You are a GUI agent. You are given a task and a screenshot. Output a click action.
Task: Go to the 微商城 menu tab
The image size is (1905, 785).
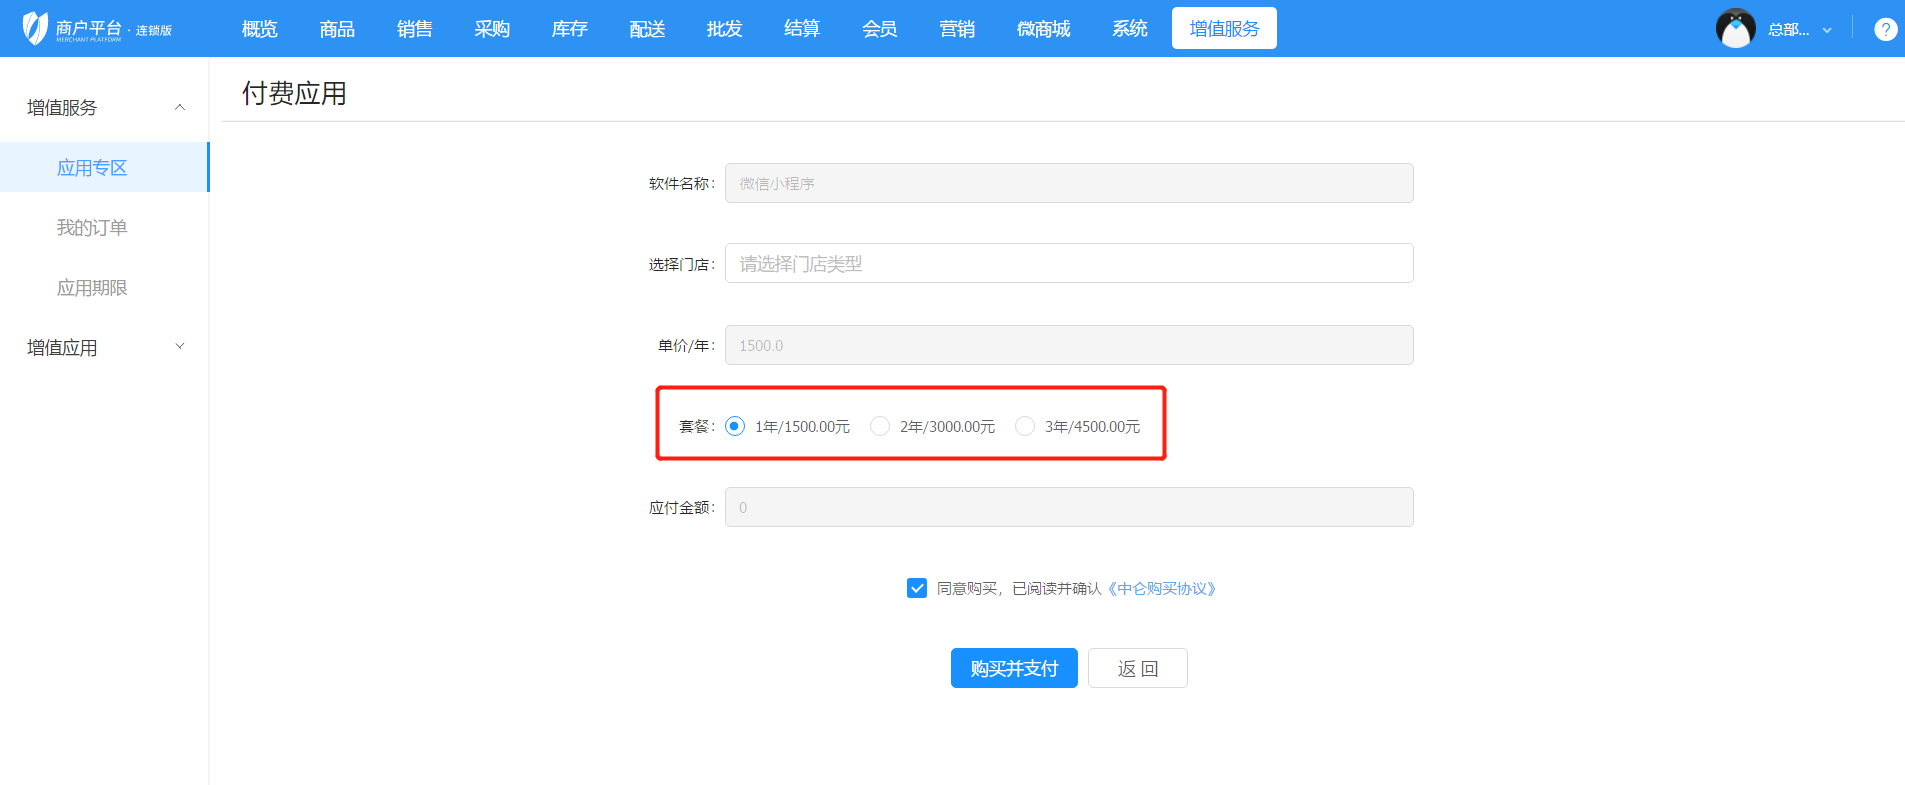[x=1043, y=29]
